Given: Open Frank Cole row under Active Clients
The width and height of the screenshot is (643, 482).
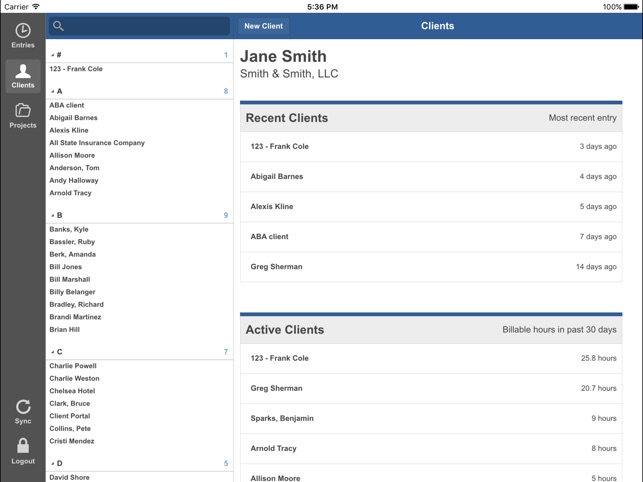Looking at the screenshot, I should 431,358.
